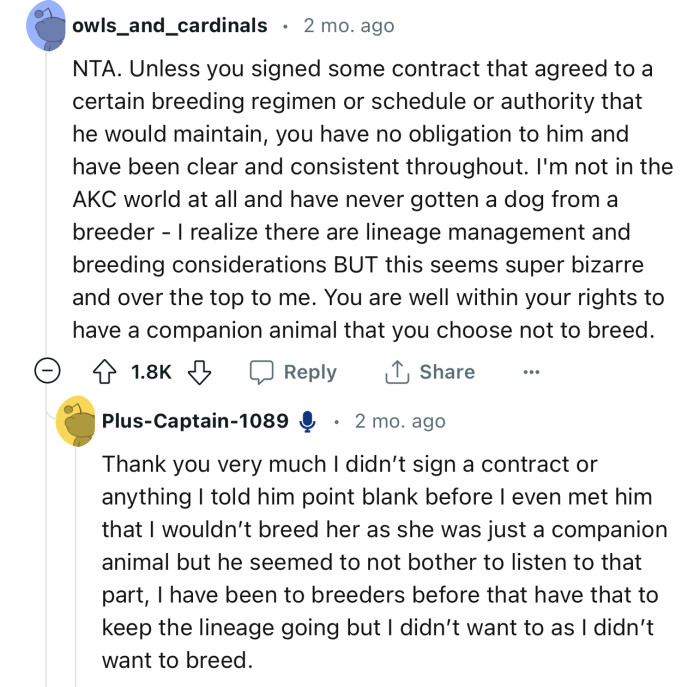Click the reply's "2 mo. ago" timestamp

point(400,422)
